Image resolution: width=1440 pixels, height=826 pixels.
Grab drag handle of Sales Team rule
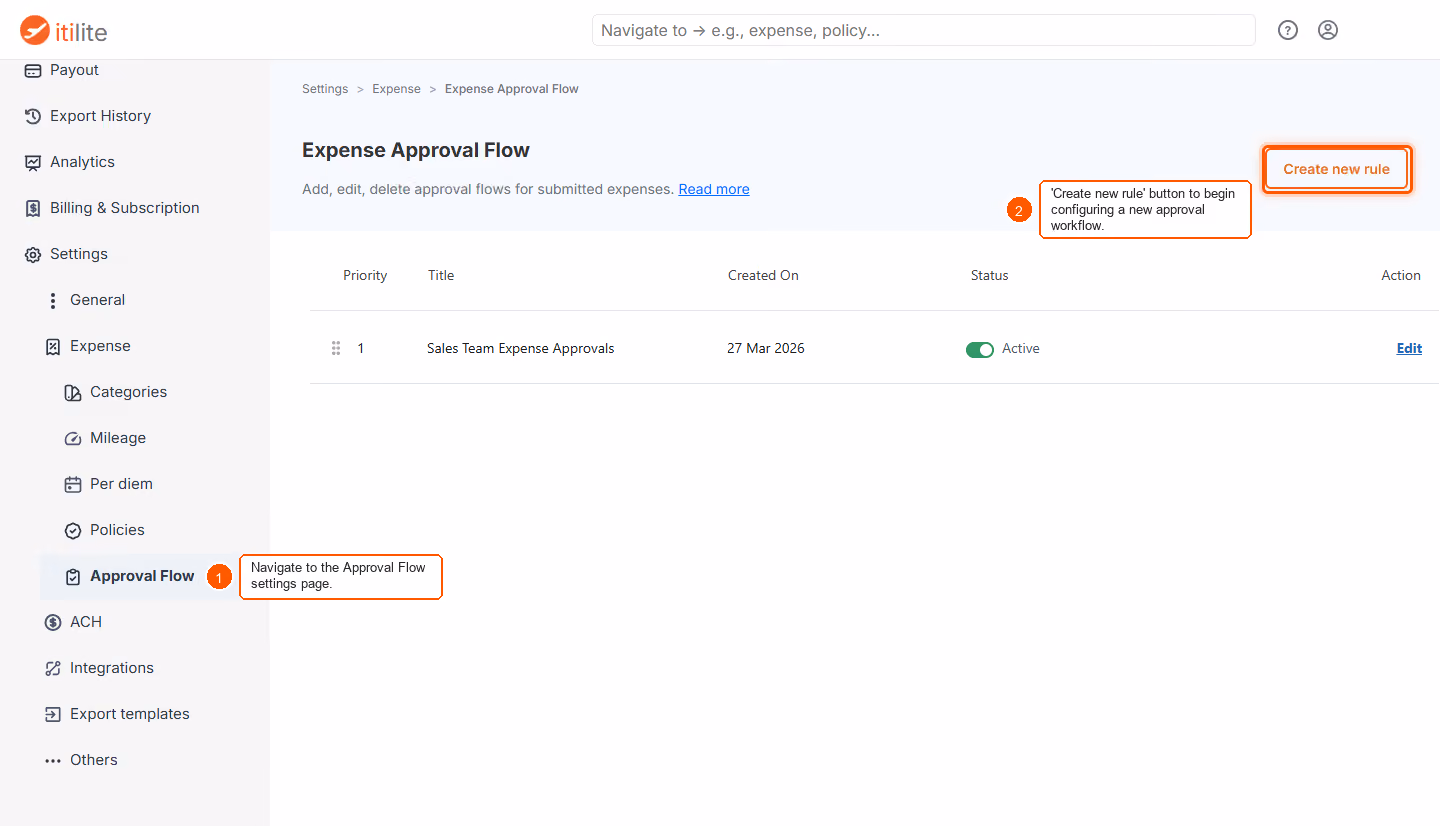coord(336,348)
